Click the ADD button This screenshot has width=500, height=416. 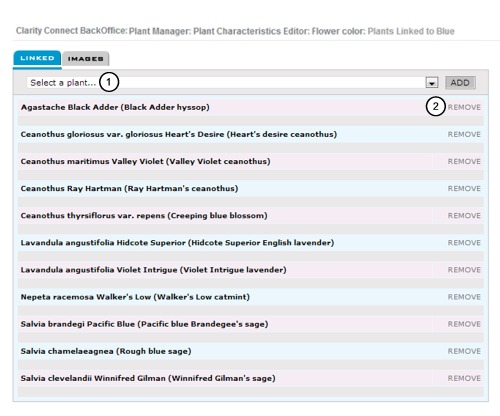(460, 83)
